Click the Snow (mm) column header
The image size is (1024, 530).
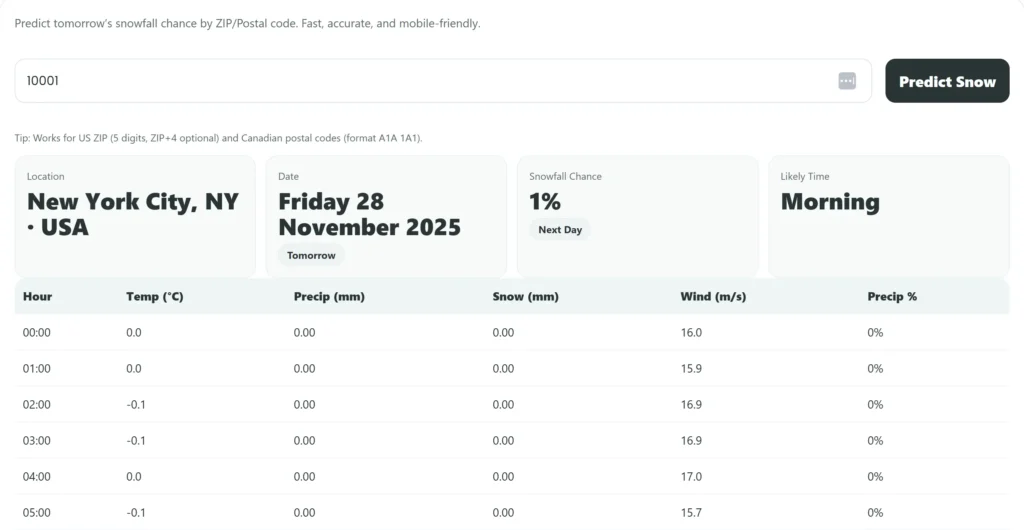[x=525, y=297]
